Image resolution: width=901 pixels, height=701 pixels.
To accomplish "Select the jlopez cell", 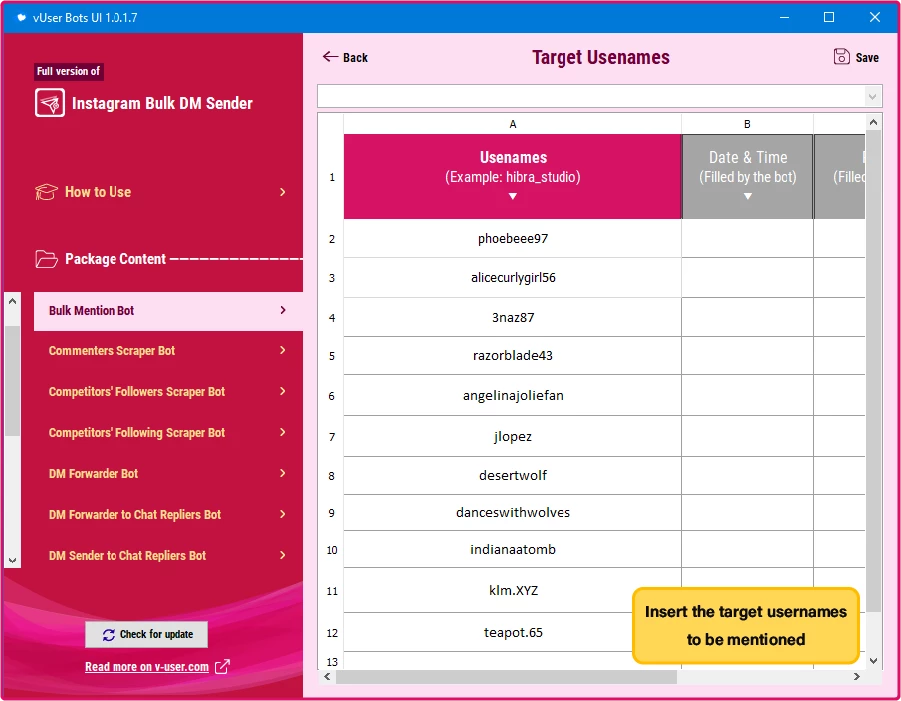I will (513, 437).
